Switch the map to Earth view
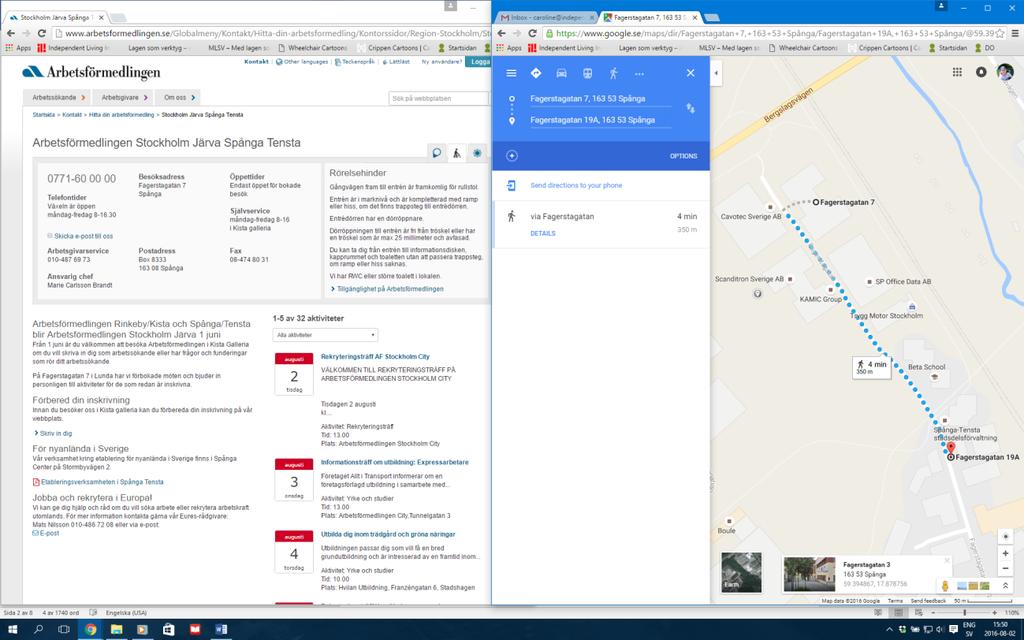 pyautogui.click(x=741, y=573)
